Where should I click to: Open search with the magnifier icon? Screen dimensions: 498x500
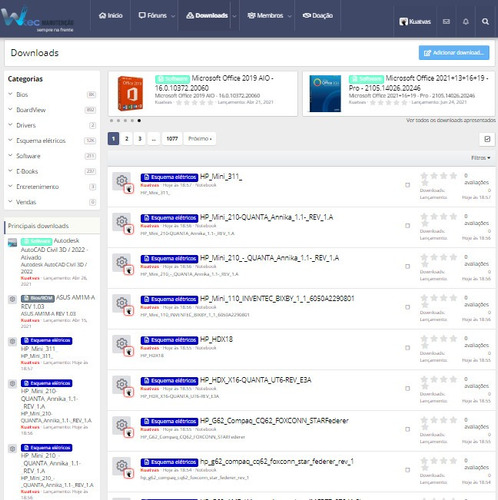(485, 22)
